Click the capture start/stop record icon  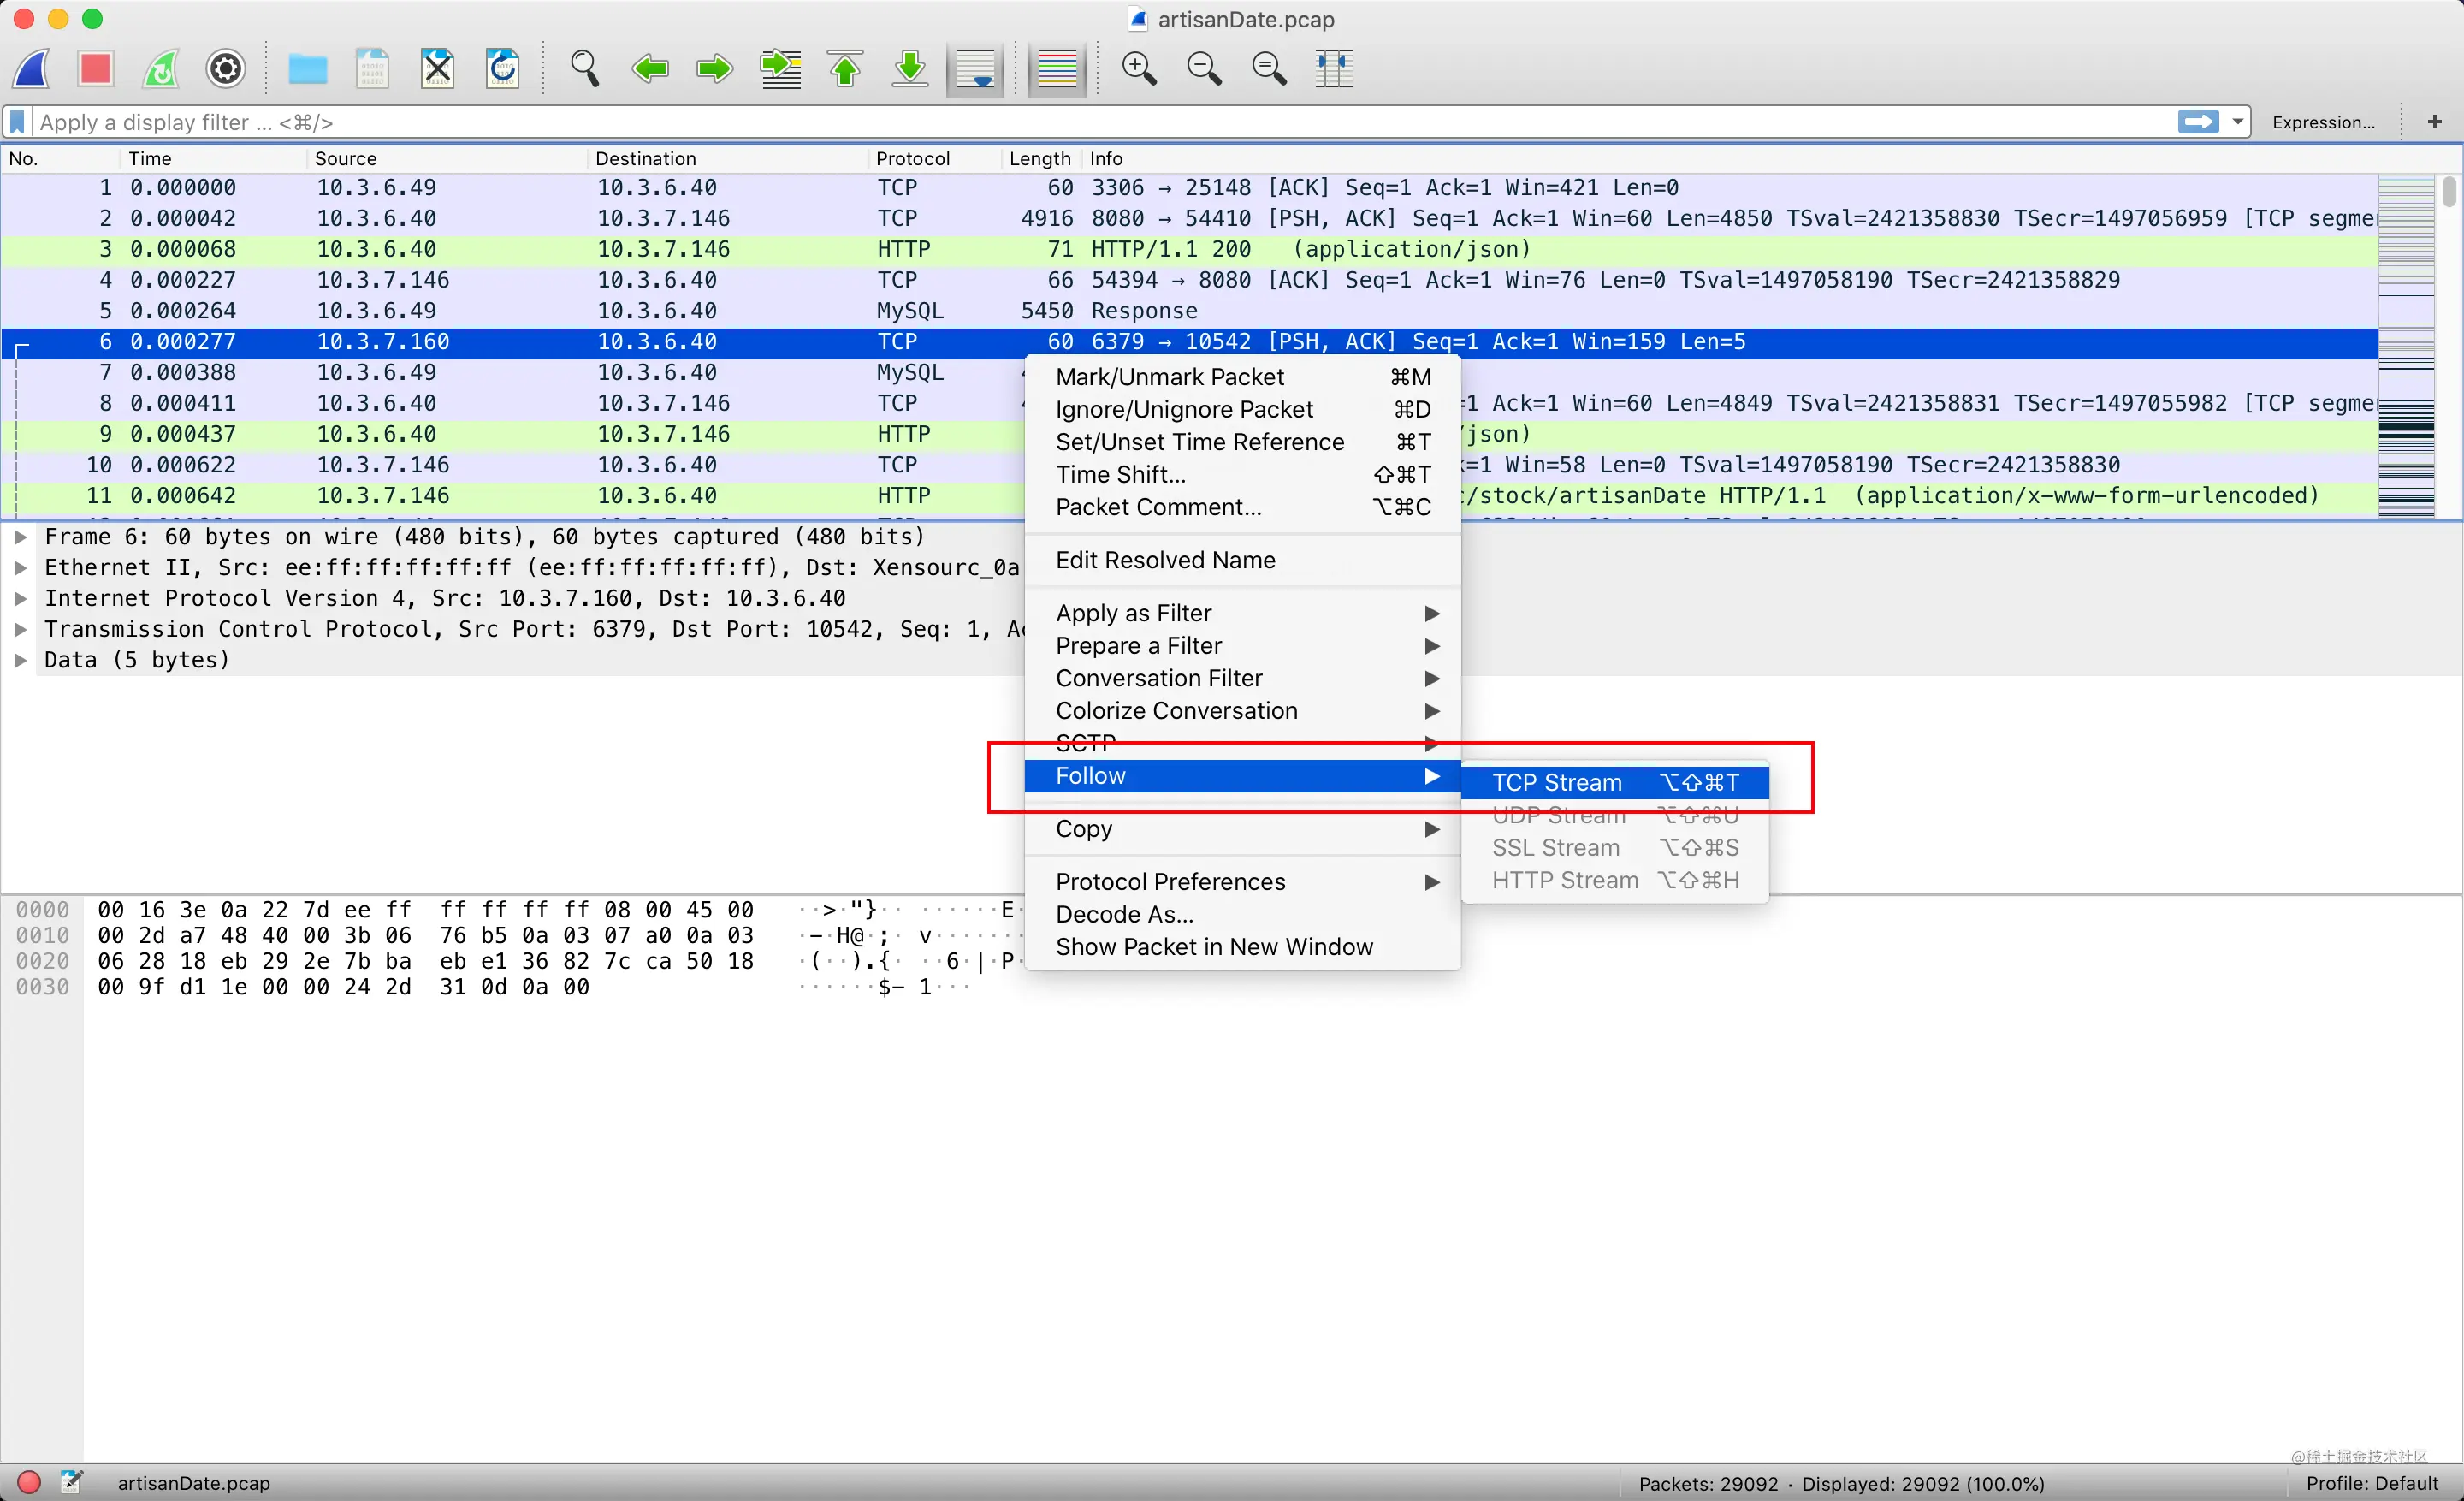(x=97, y=67)
